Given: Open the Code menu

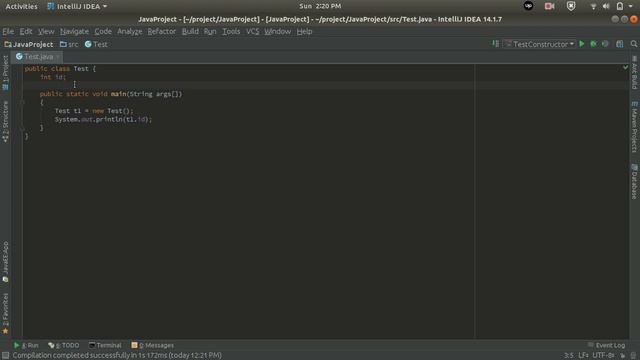Looking at the screenshot, I should tap(103, 31).
